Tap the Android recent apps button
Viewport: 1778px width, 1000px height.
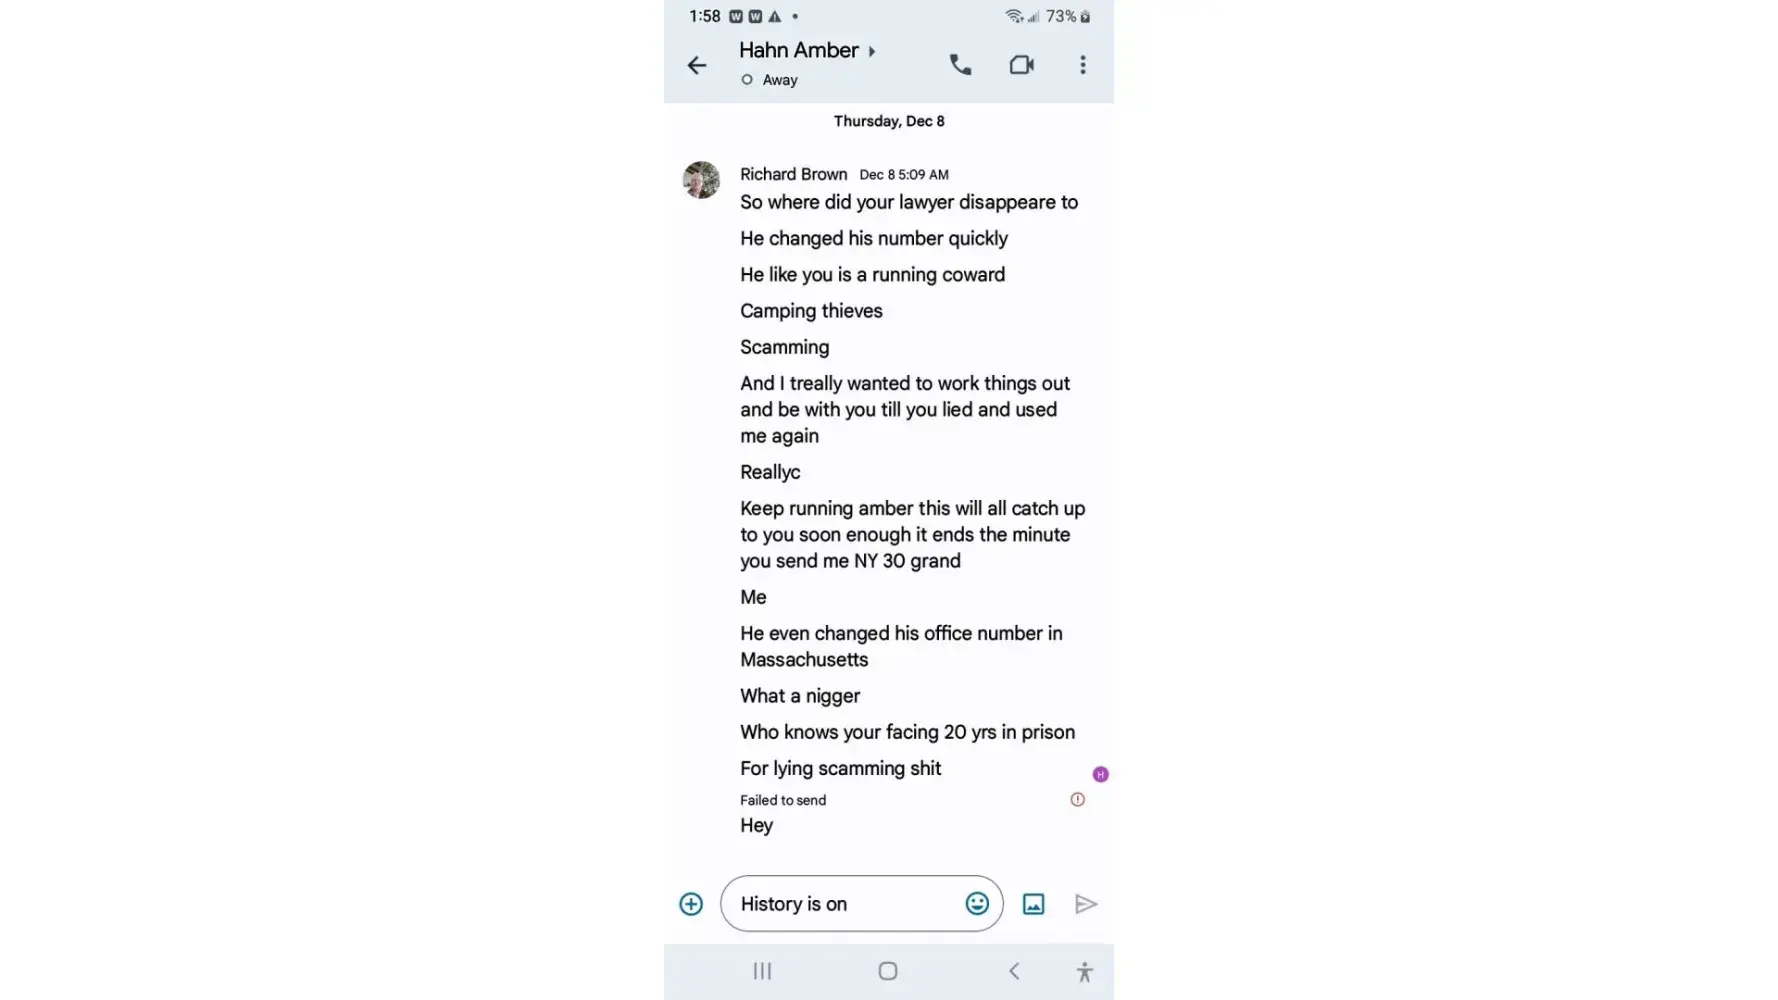coord(762,971)
